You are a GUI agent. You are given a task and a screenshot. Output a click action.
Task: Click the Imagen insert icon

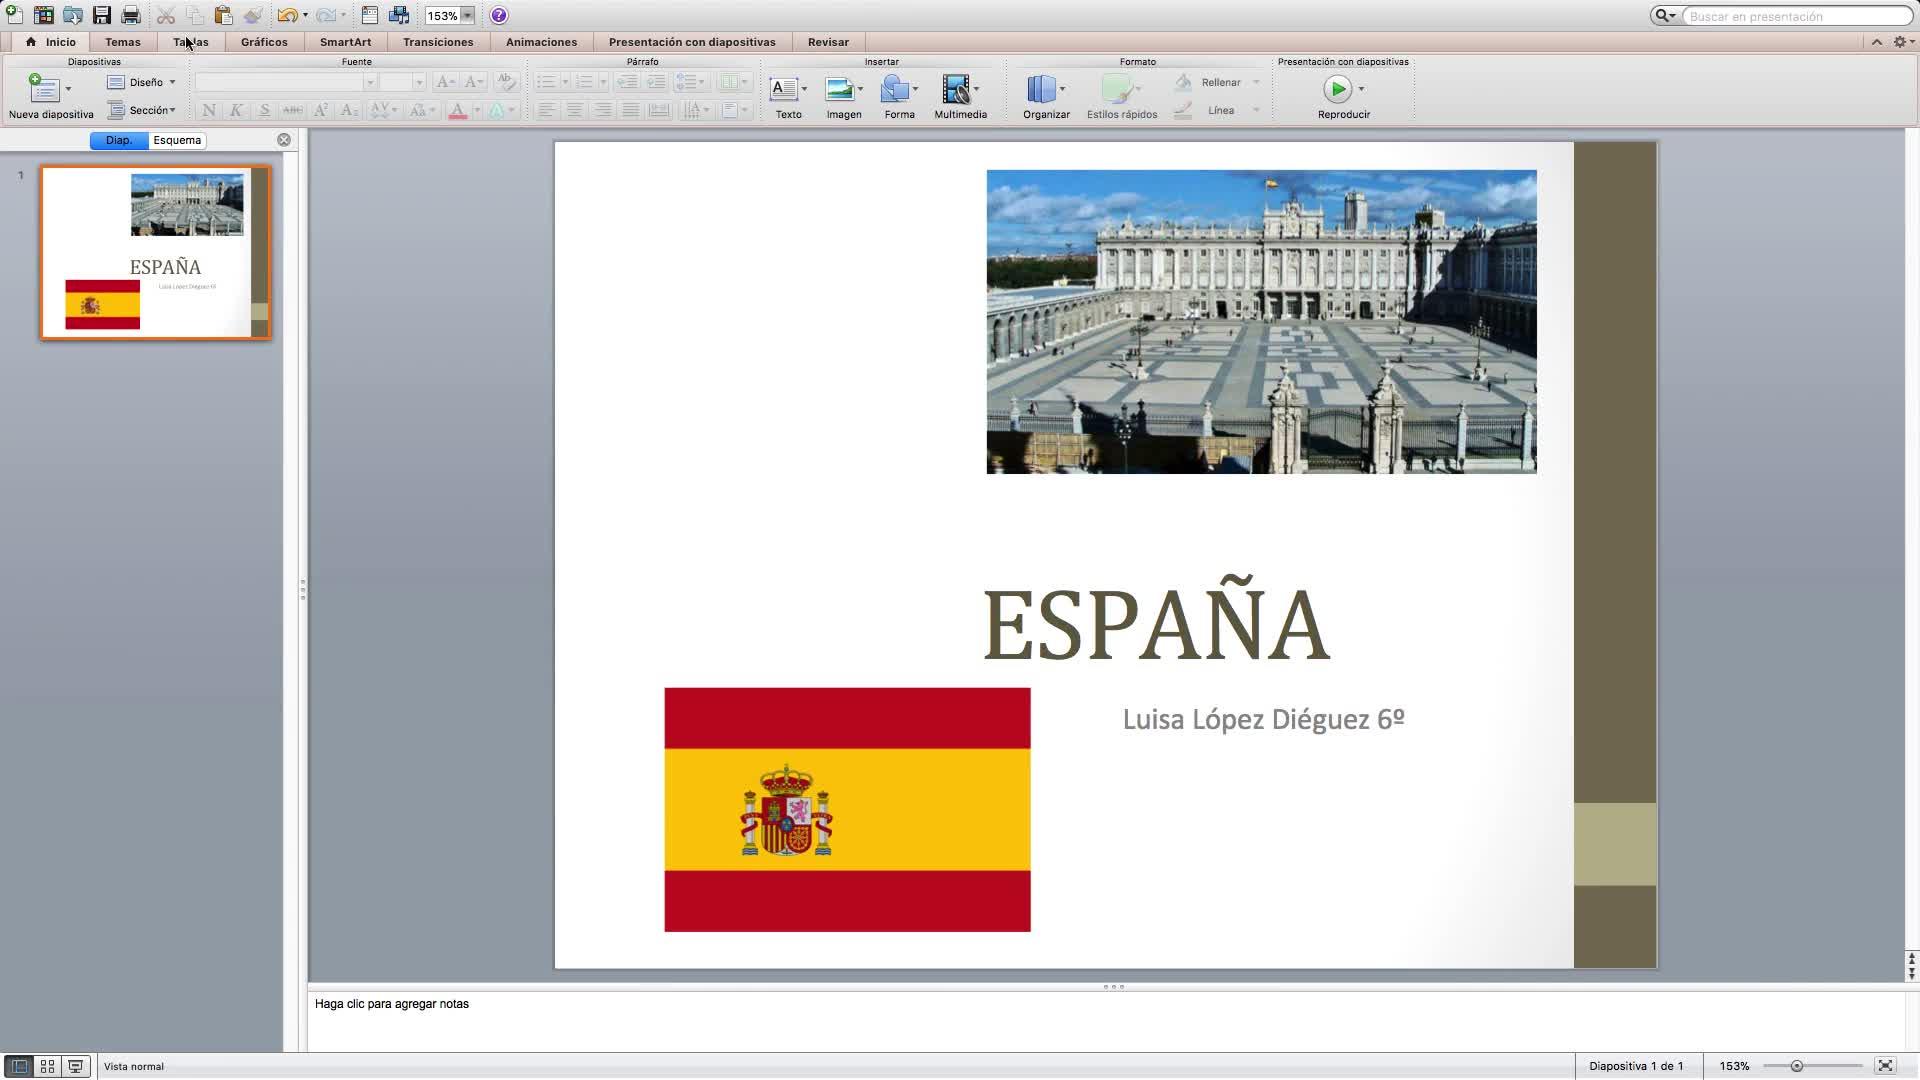[840, 90]
